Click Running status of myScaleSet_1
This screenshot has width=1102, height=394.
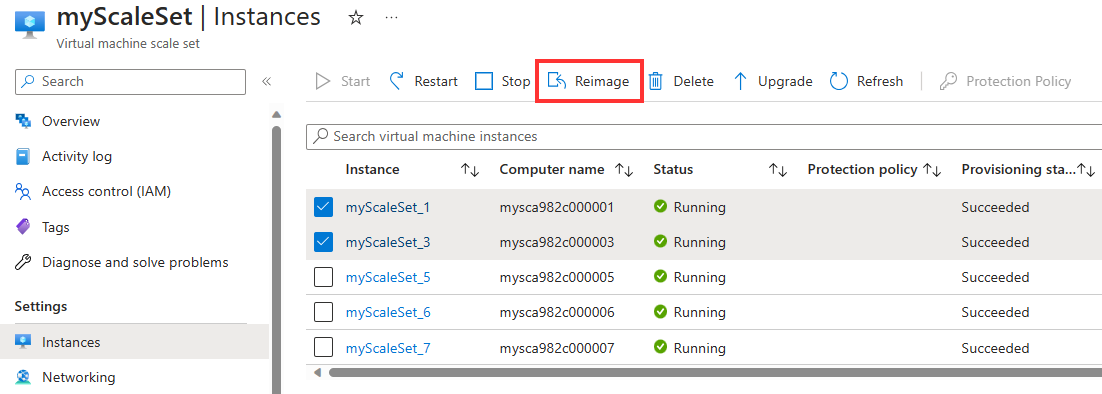689,207
